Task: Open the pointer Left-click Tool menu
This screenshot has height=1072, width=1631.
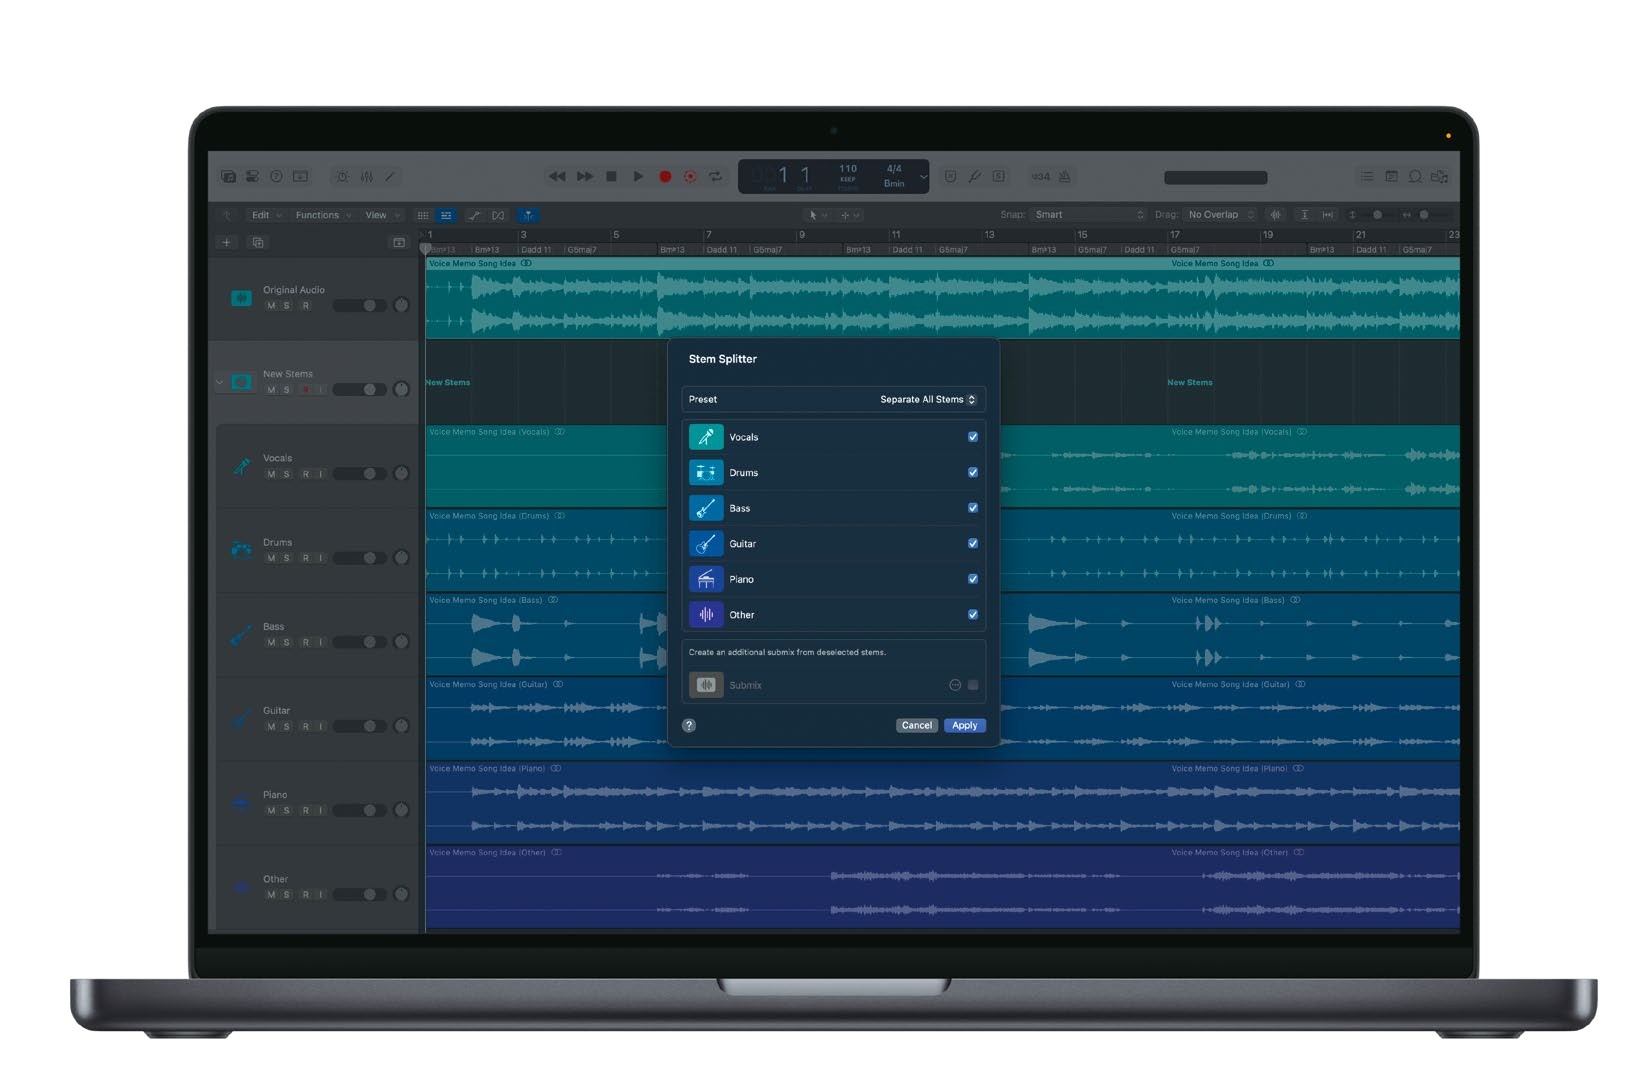Action: coord(817,215)
